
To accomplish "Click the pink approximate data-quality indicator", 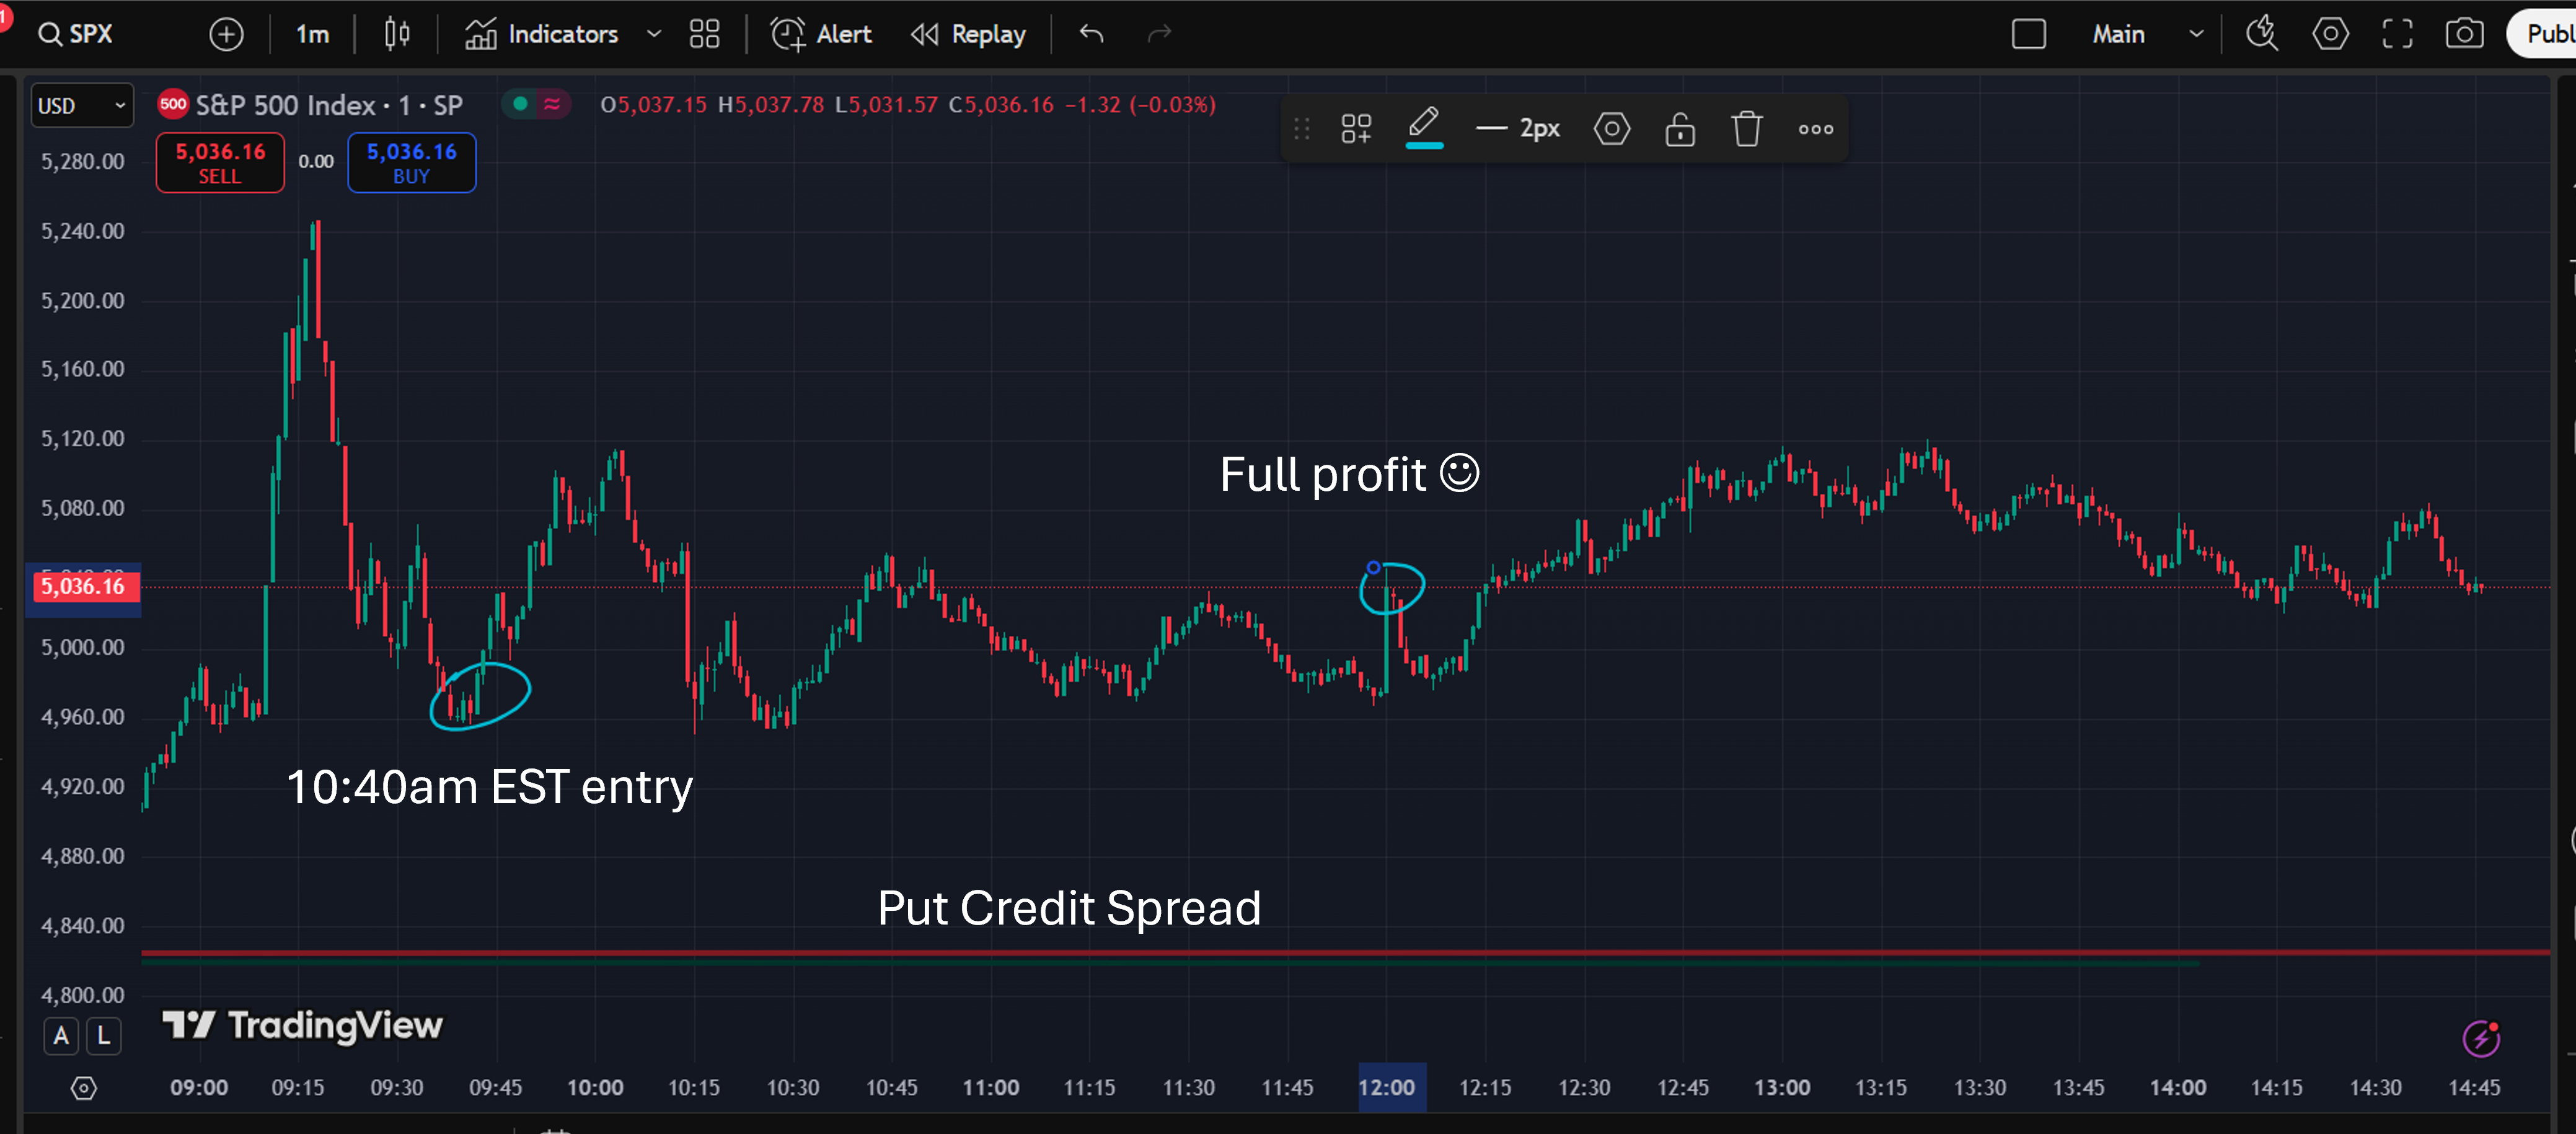I will click(552, 104).
